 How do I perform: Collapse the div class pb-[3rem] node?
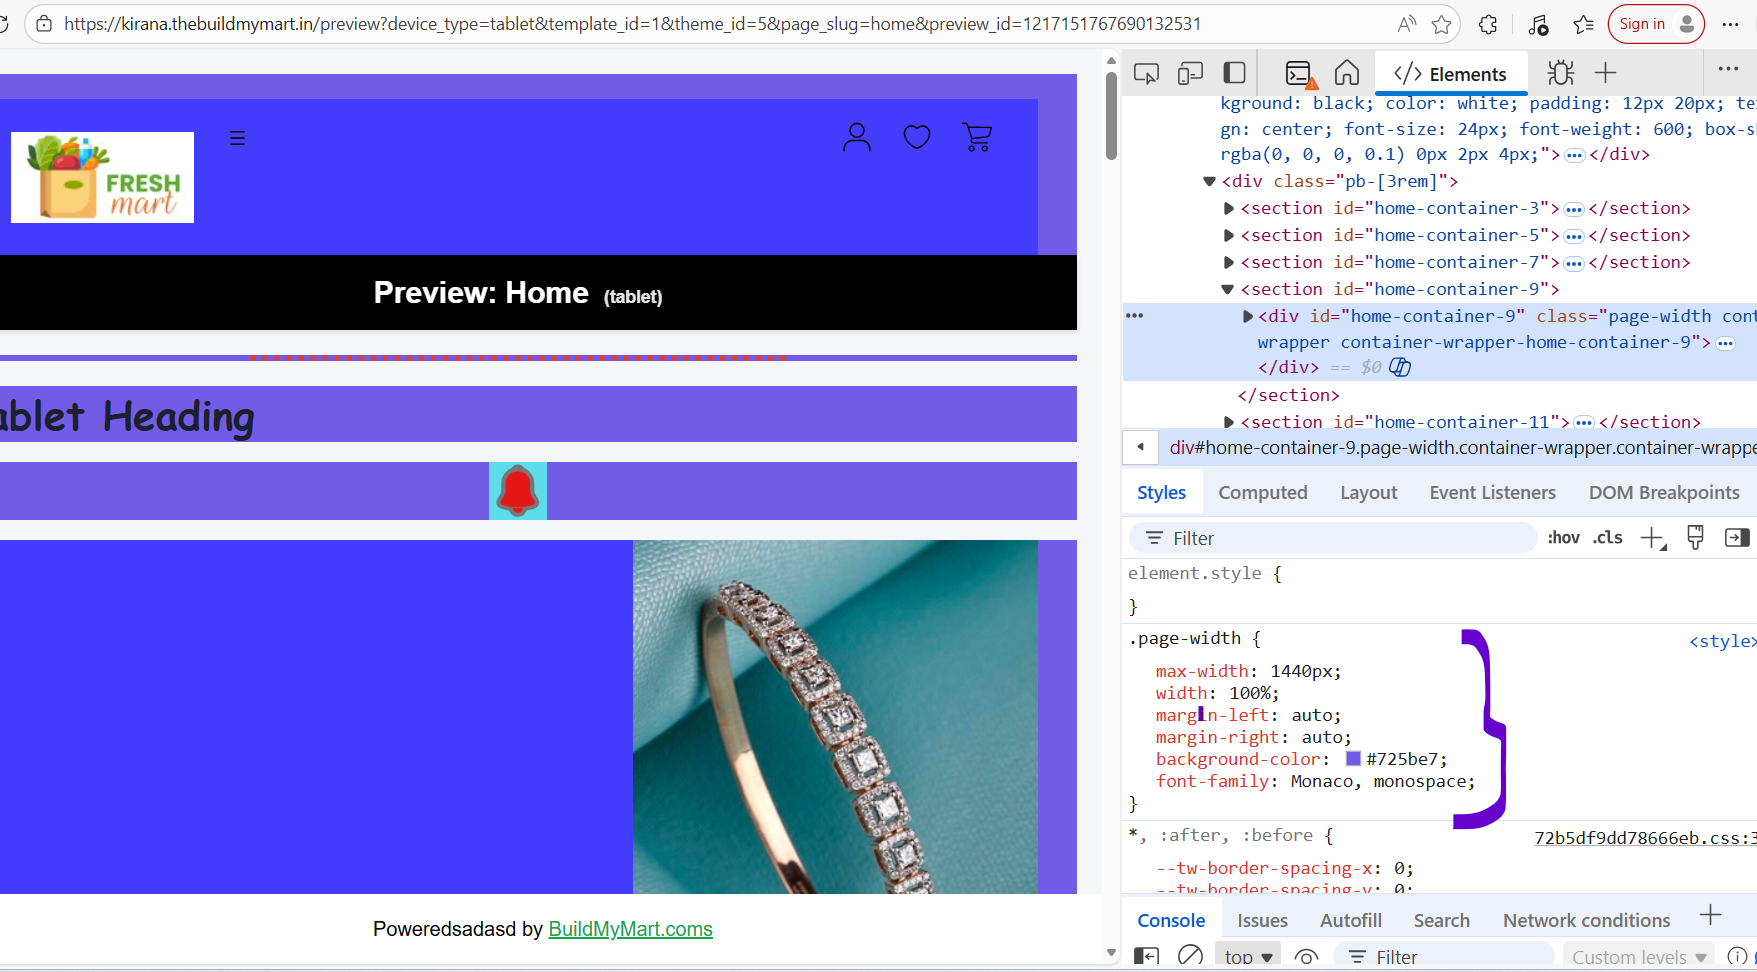pos(1209,181)
